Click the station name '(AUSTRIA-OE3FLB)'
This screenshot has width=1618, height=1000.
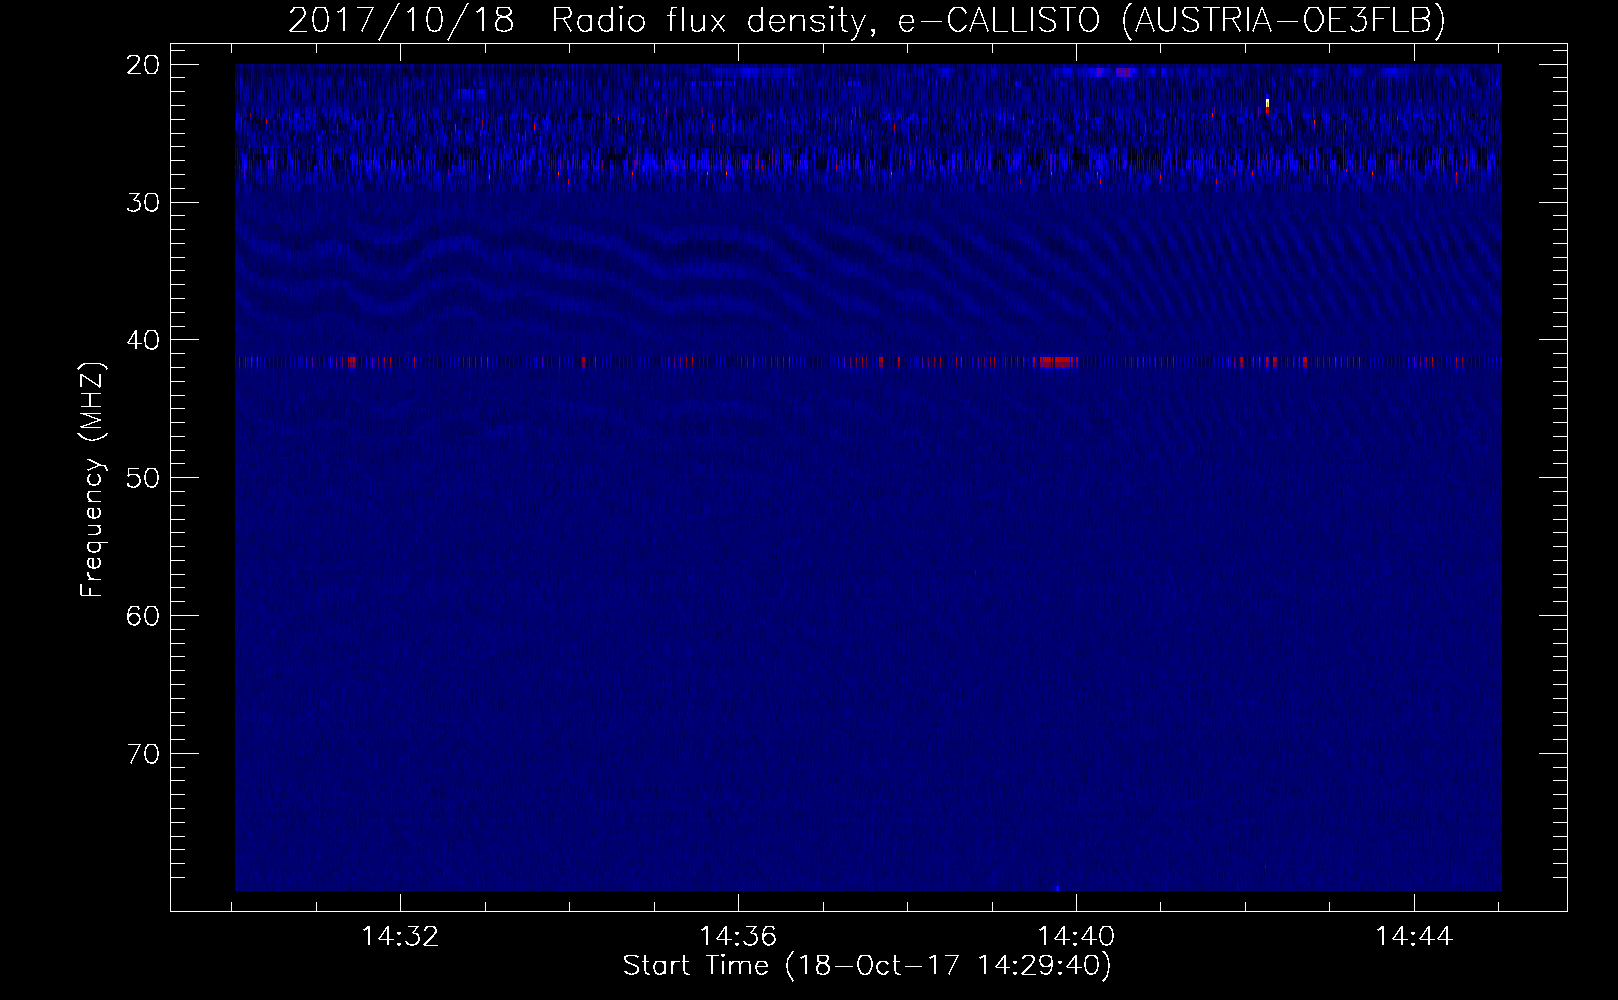pos(1284,21)
